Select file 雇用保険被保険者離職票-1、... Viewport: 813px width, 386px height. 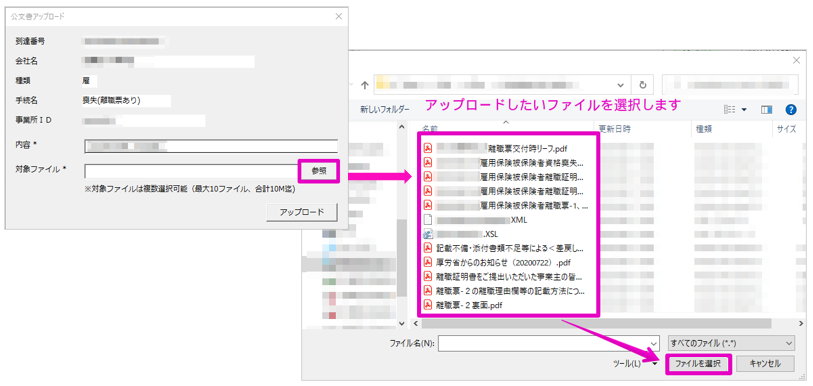506,205
